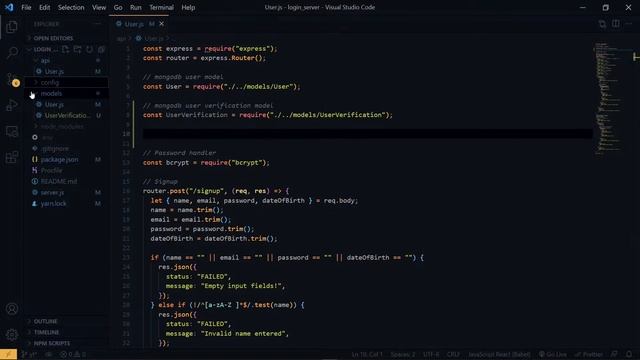Open the Selection menu
640x360 pixels.
coord(71,7)
